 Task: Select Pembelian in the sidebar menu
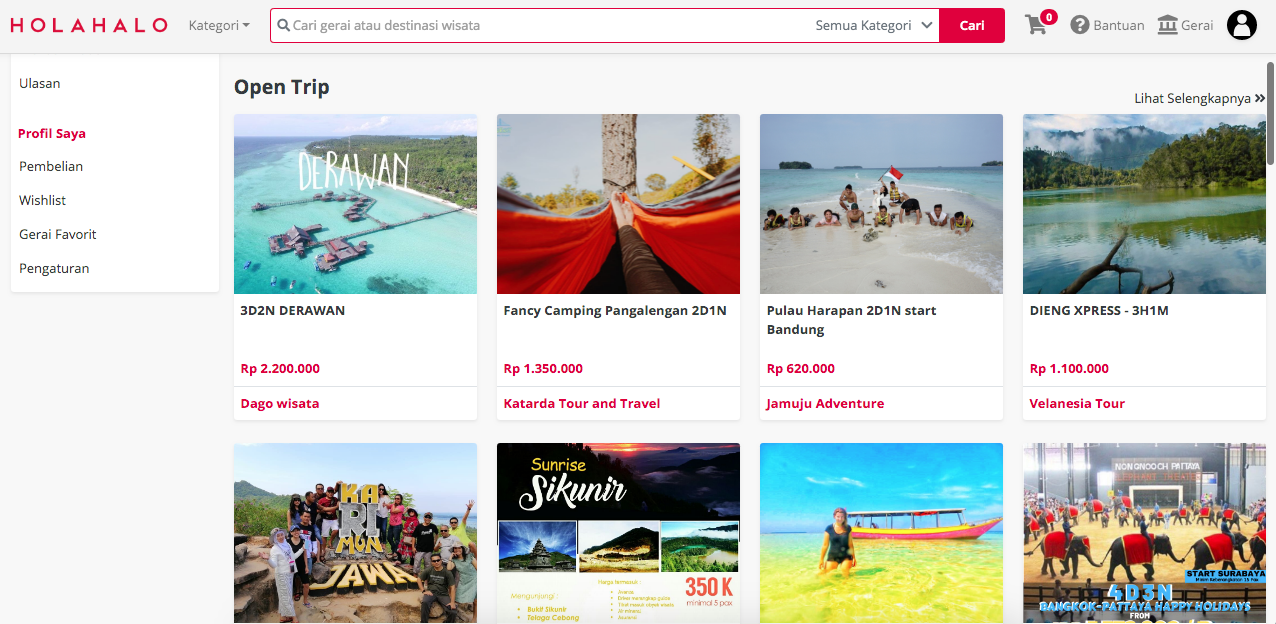pyautogui.click(x=51, y=166)
